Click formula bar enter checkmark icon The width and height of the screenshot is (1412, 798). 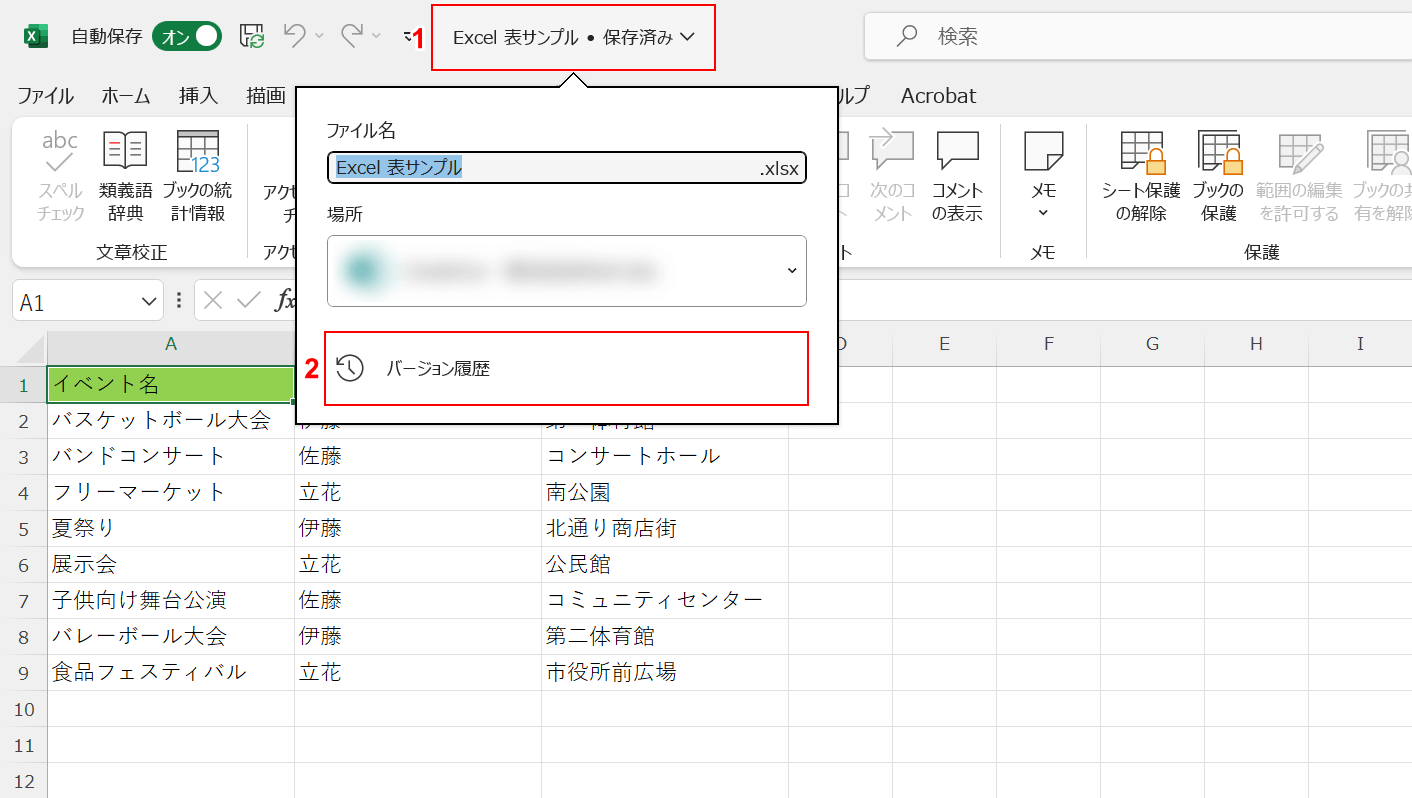[x=250, y=301]
